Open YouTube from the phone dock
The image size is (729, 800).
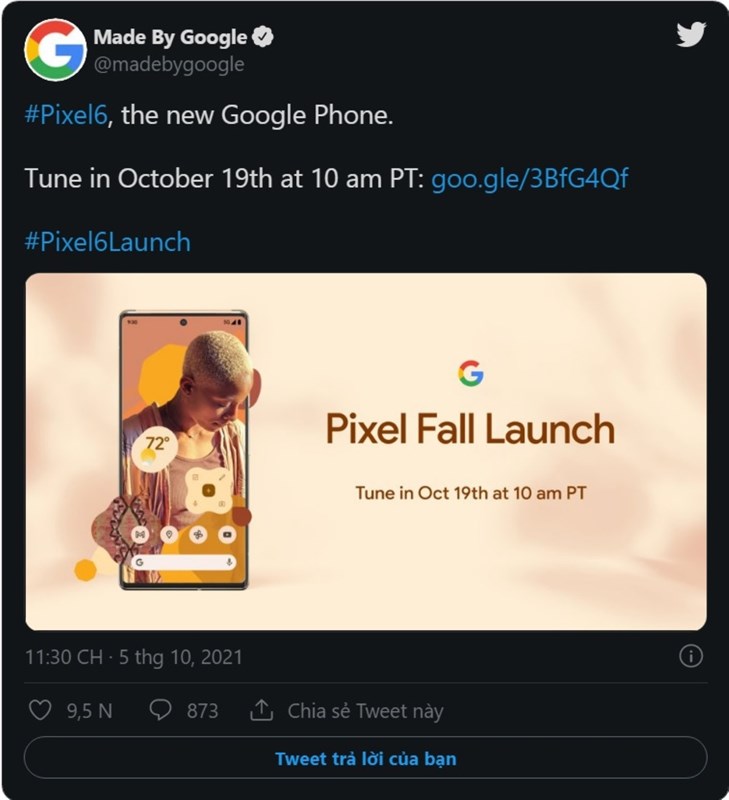(x=227, y=534)
